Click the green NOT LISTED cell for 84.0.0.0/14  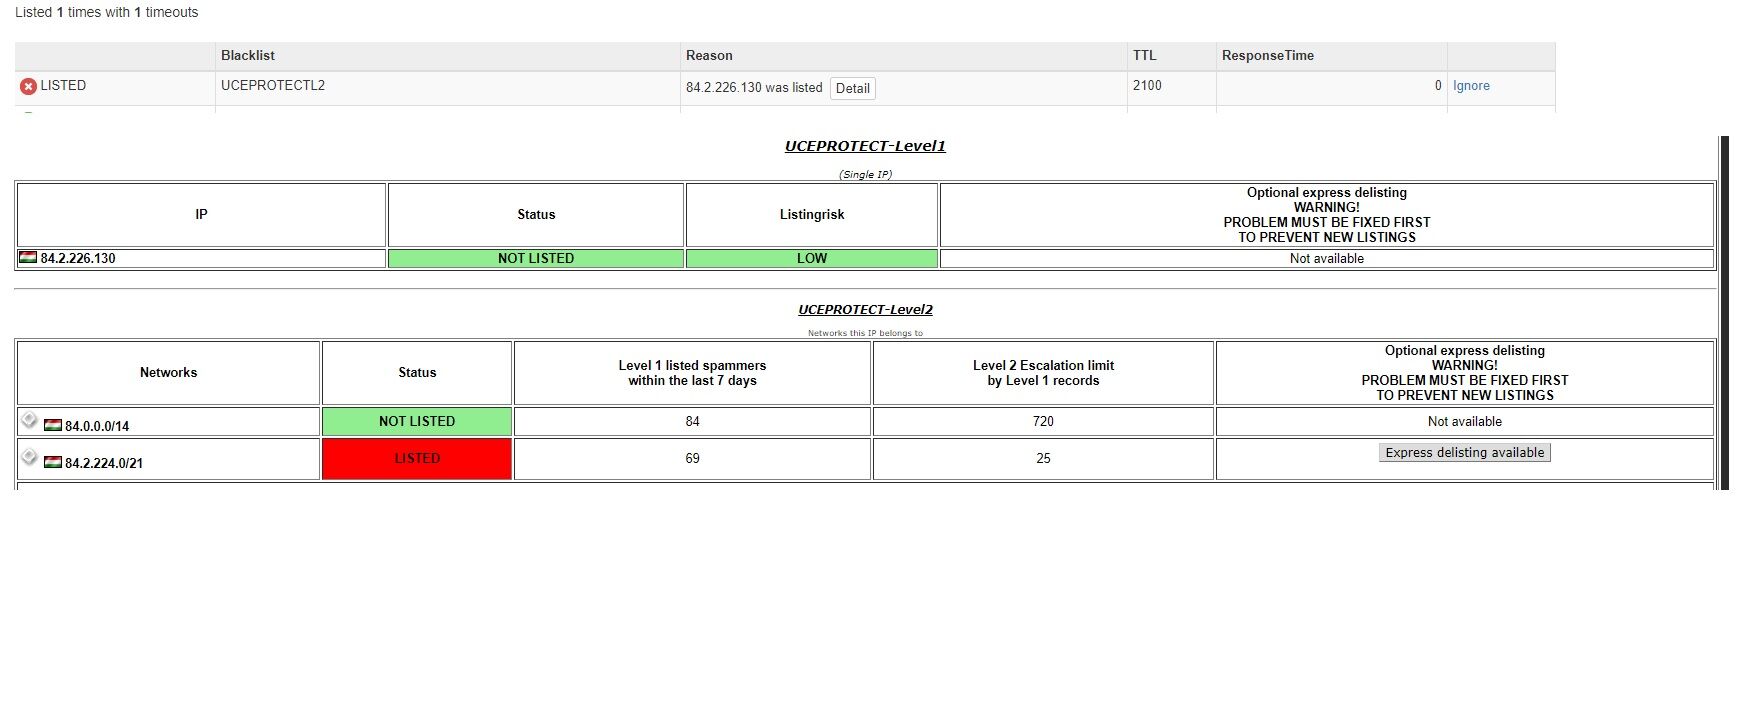(417, 421)
